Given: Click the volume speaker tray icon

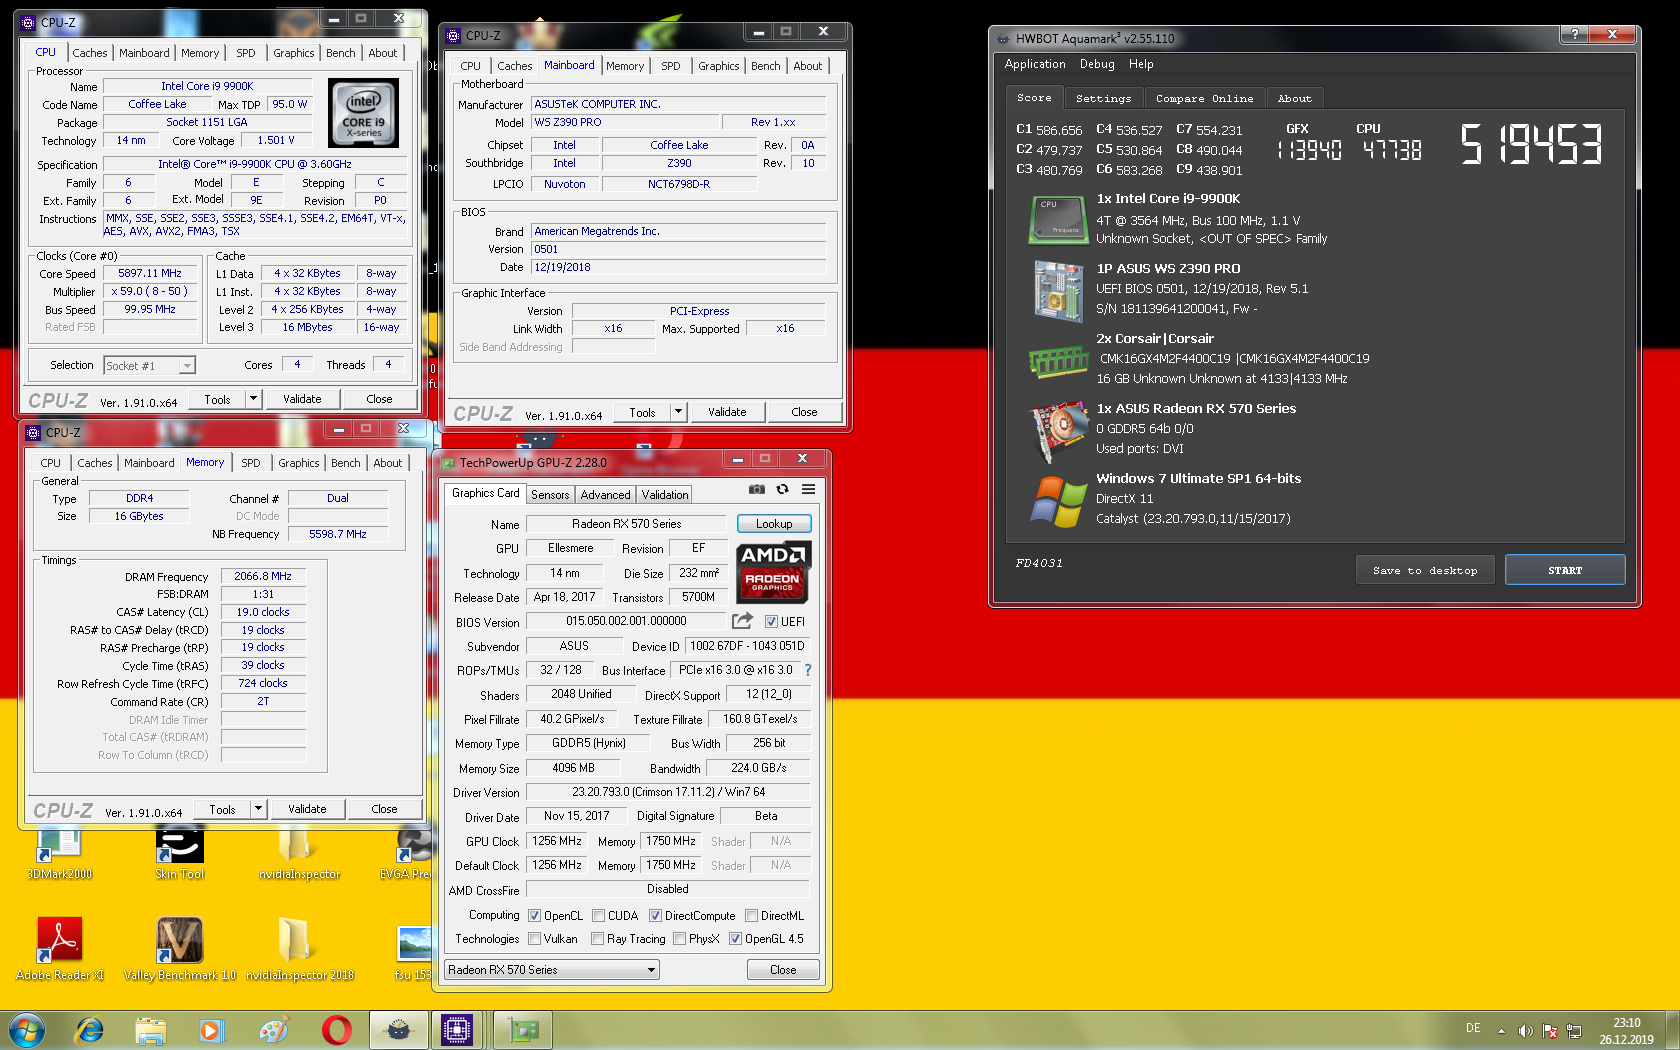Looking at the screenshot, I should 1525,1031.
